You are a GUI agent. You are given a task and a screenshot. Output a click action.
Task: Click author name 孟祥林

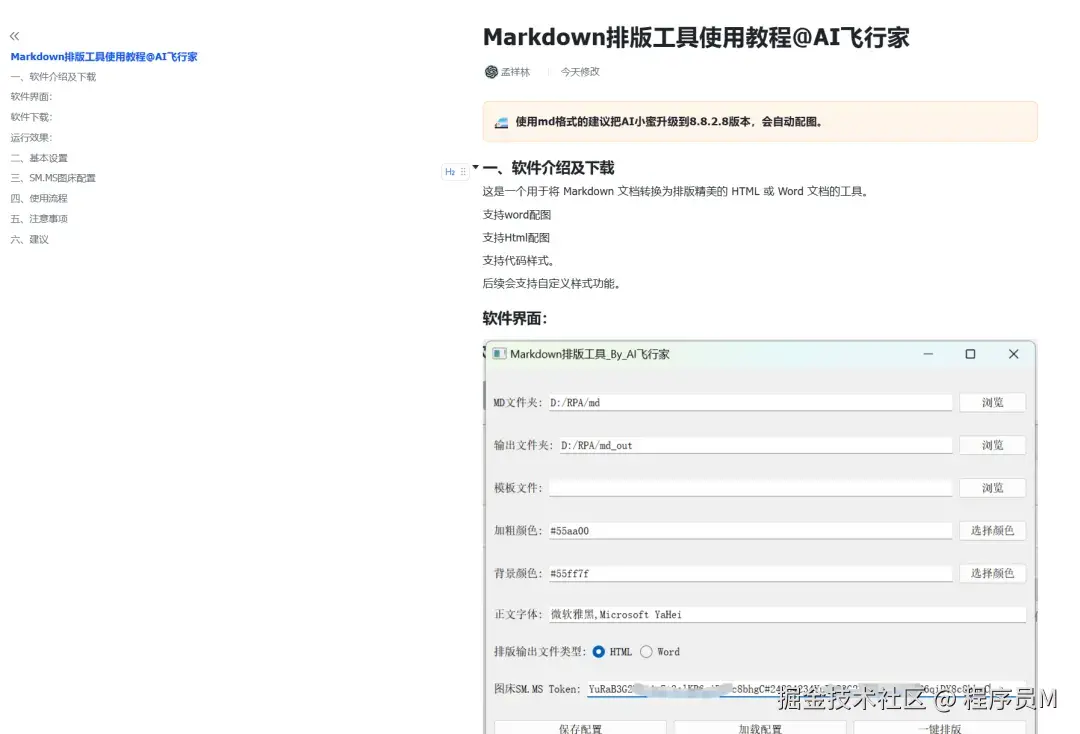515,72
